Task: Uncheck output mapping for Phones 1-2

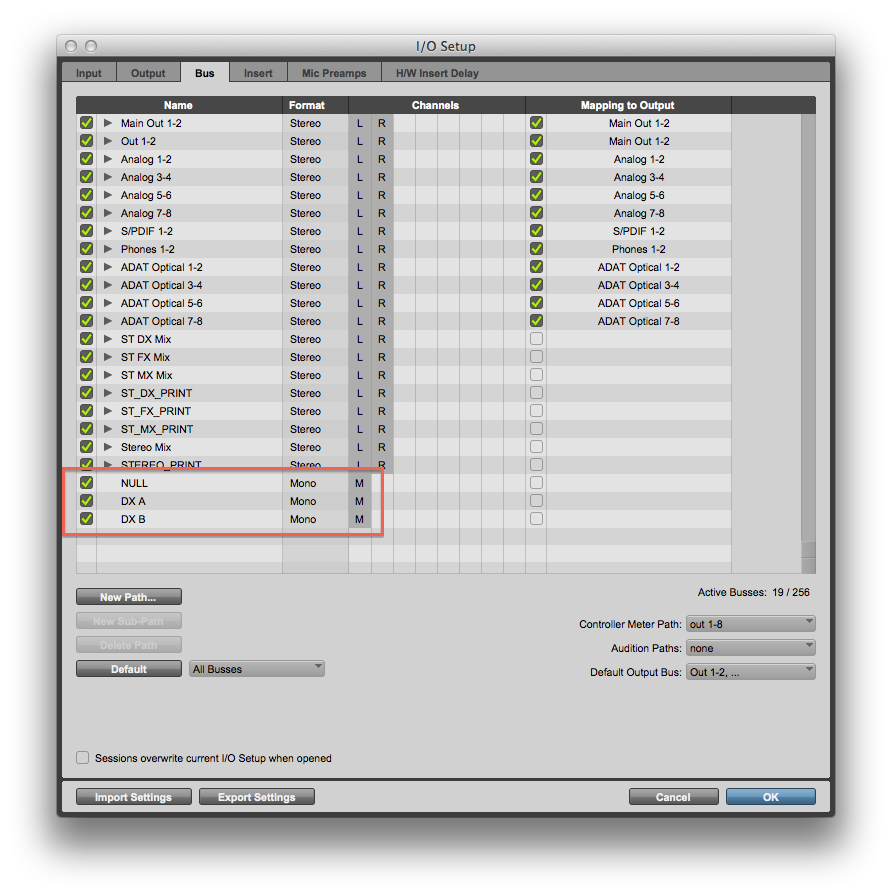Action: (x=536, y=249)
